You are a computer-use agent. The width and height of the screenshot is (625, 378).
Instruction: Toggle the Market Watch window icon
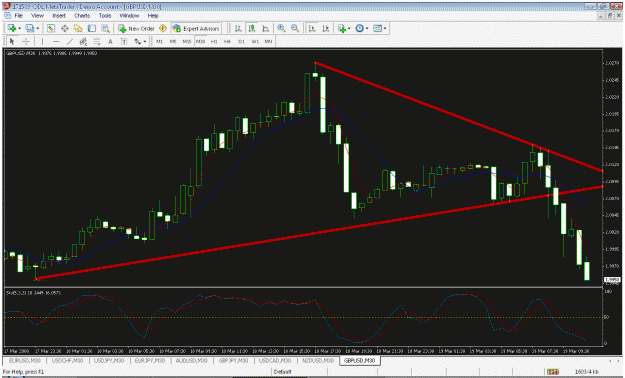pyautogui.click(x=51, y=28)
